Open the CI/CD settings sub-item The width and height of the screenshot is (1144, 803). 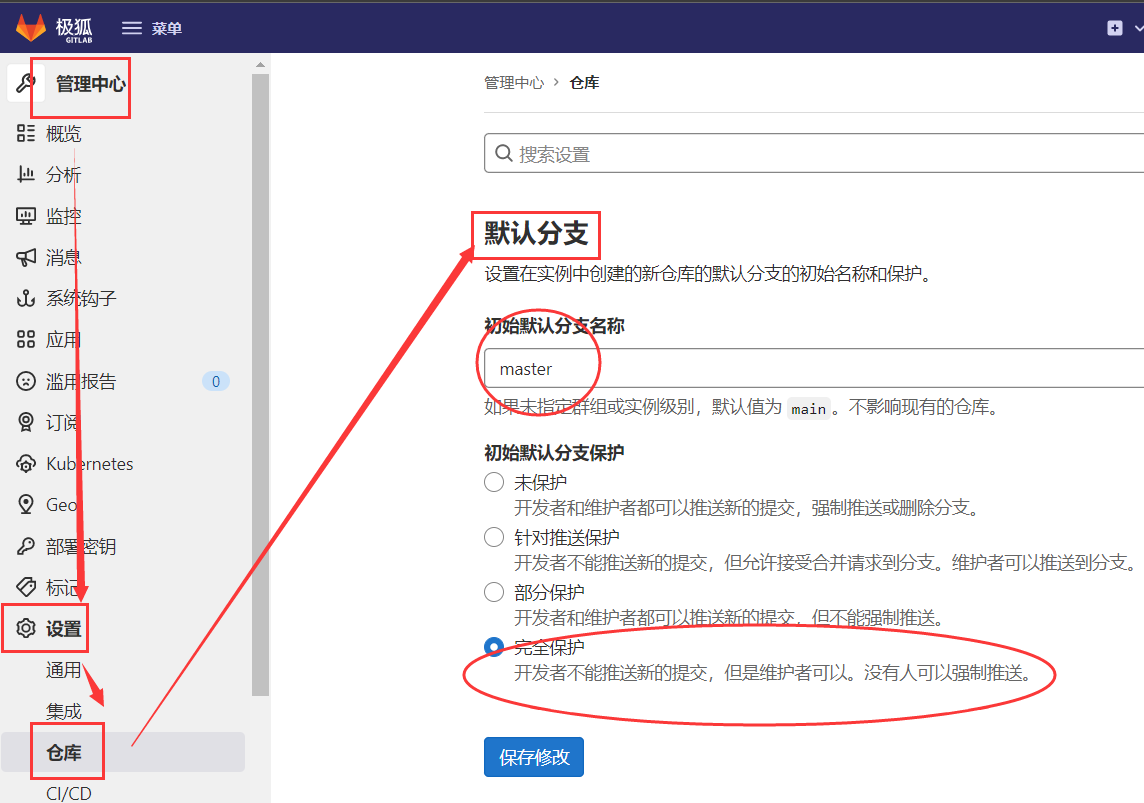click(69, 794)
